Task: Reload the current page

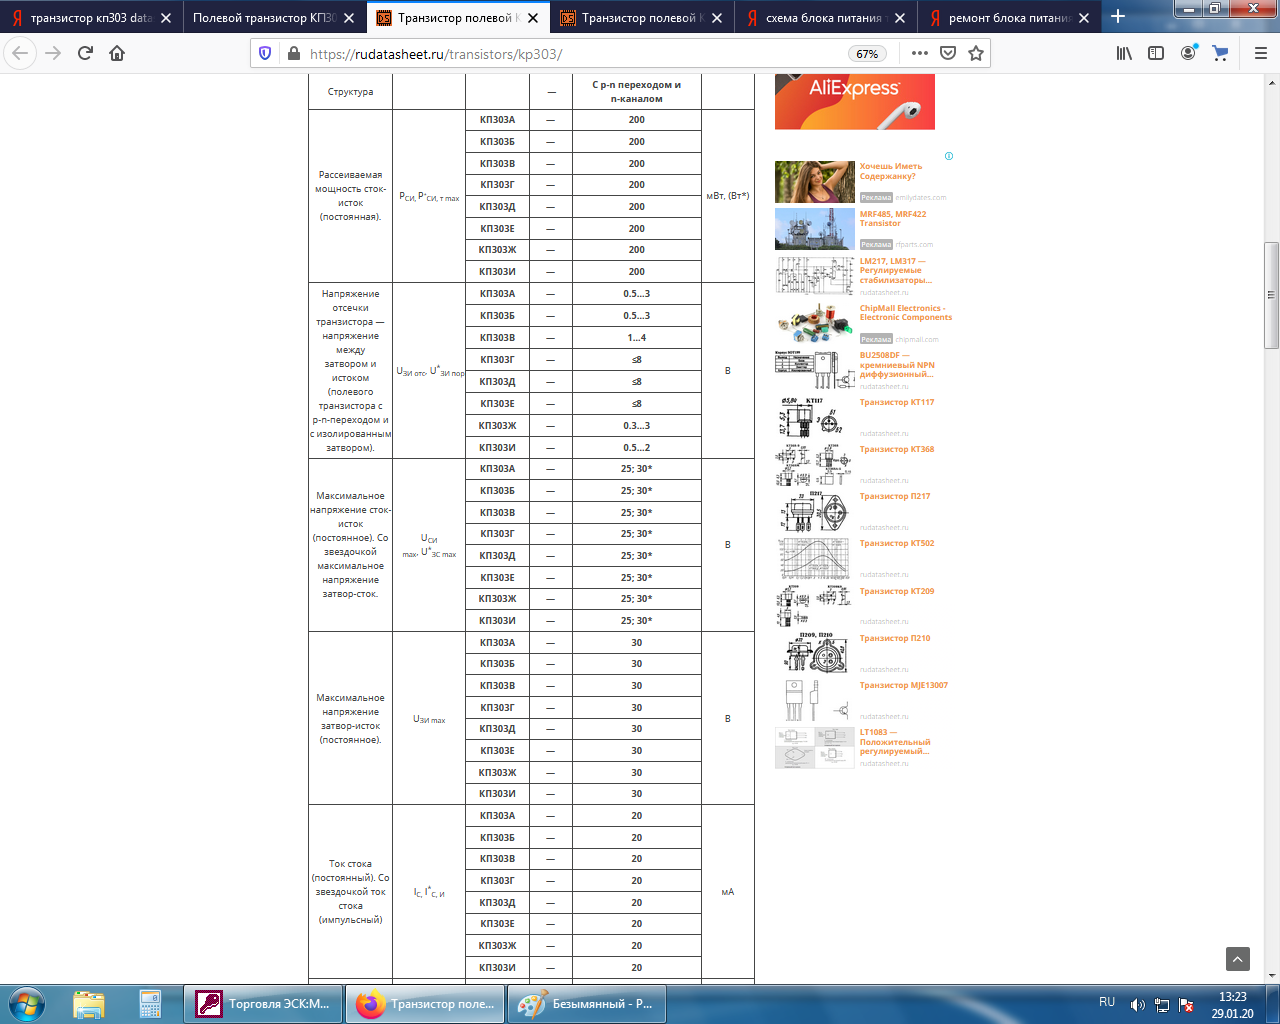Action: coord(85,53)
